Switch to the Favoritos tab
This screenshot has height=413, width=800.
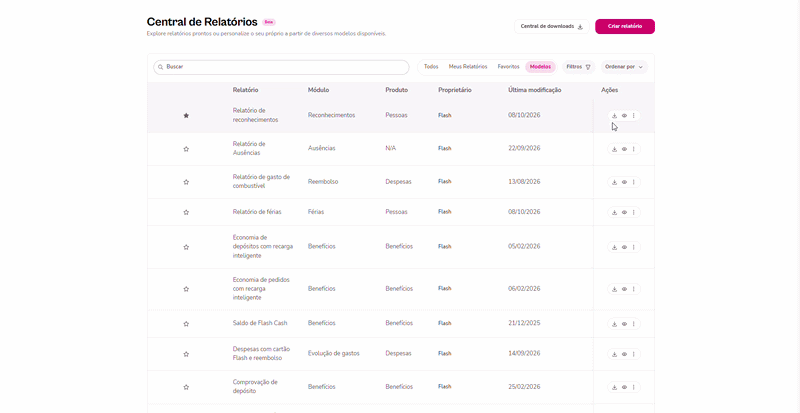[508, 67]
